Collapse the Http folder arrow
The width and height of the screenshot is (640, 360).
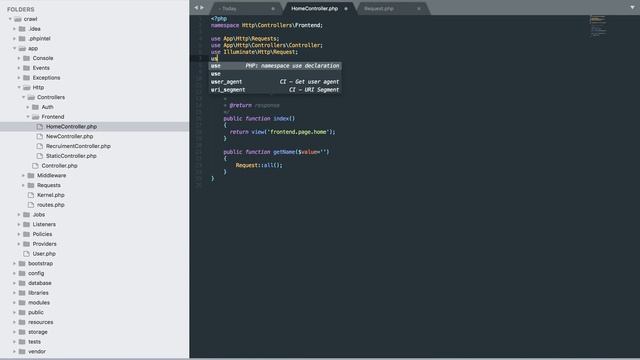tap(19, 88)
